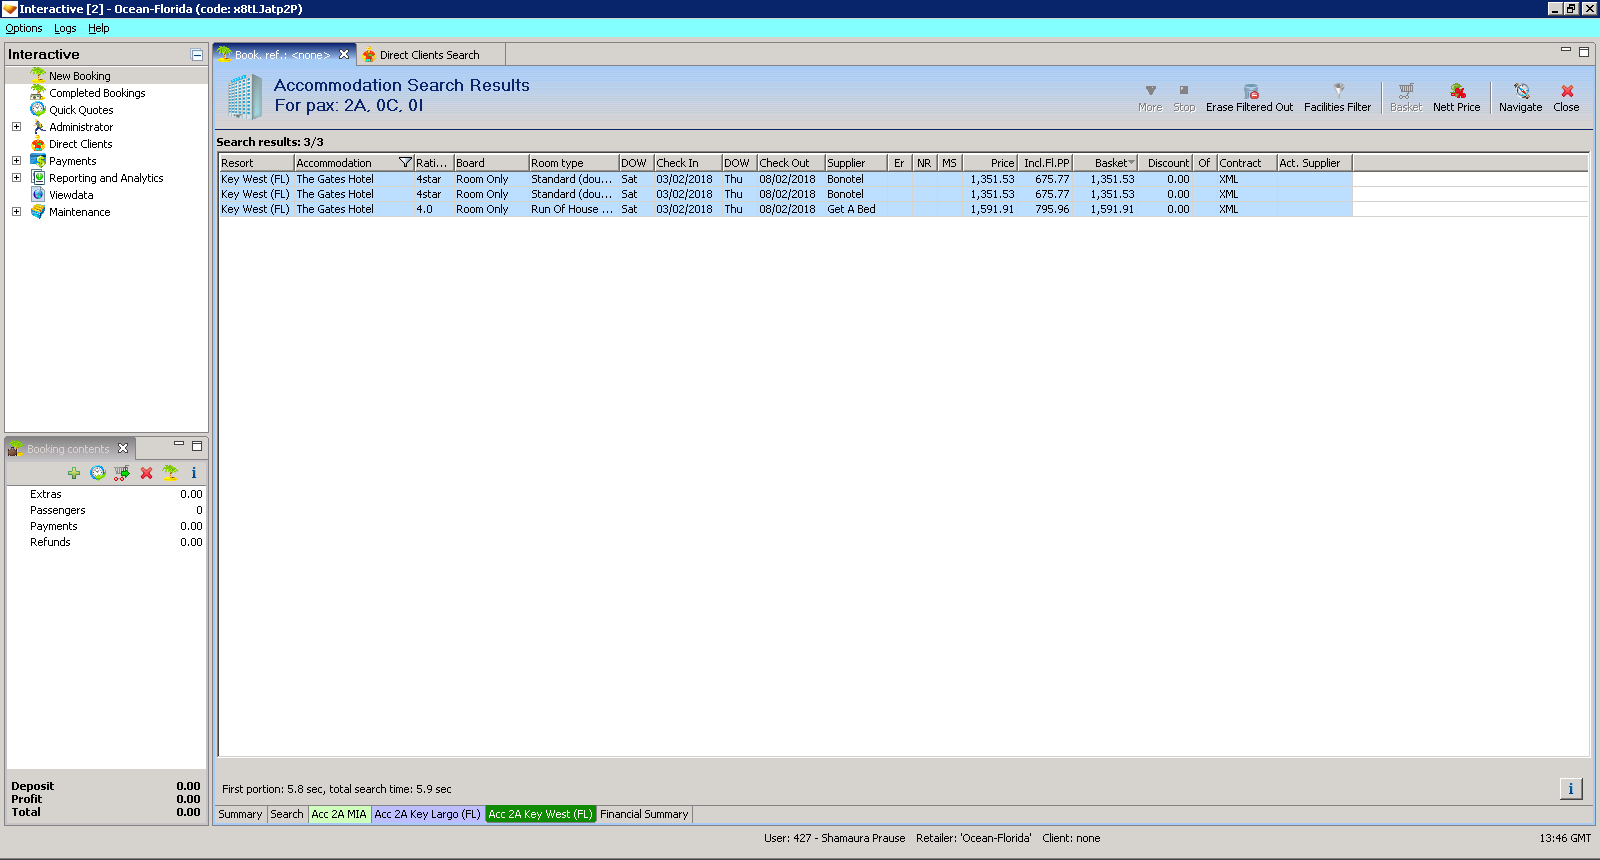
Task: Click the red X delete icon in Booking contents
Action: [x=146, y=473]
